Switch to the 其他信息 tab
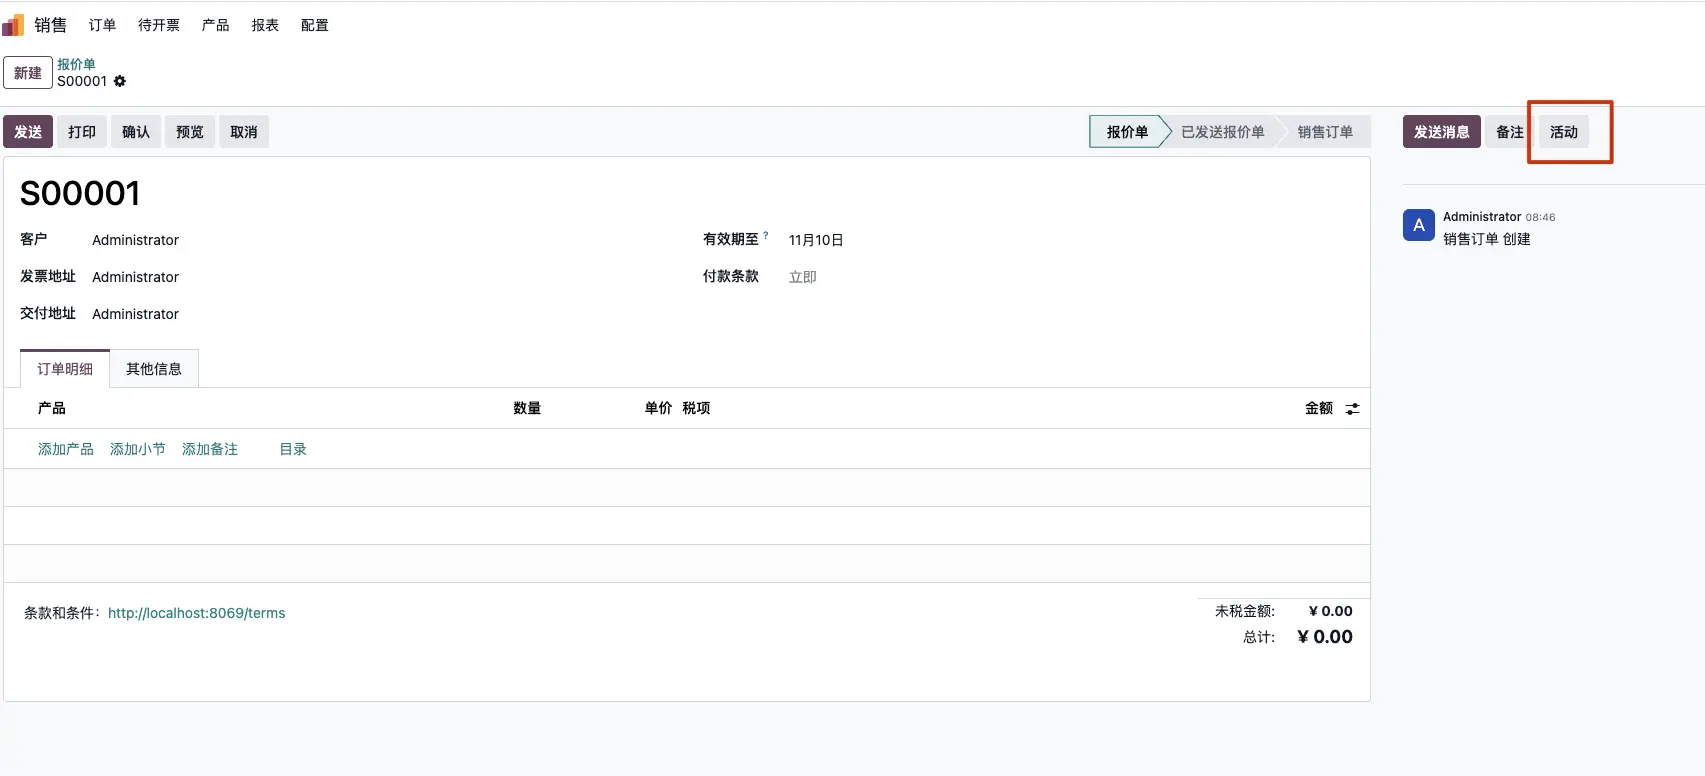Image resolution: width=1705 pixels, height=776 pixels. [x=154, y=369]
